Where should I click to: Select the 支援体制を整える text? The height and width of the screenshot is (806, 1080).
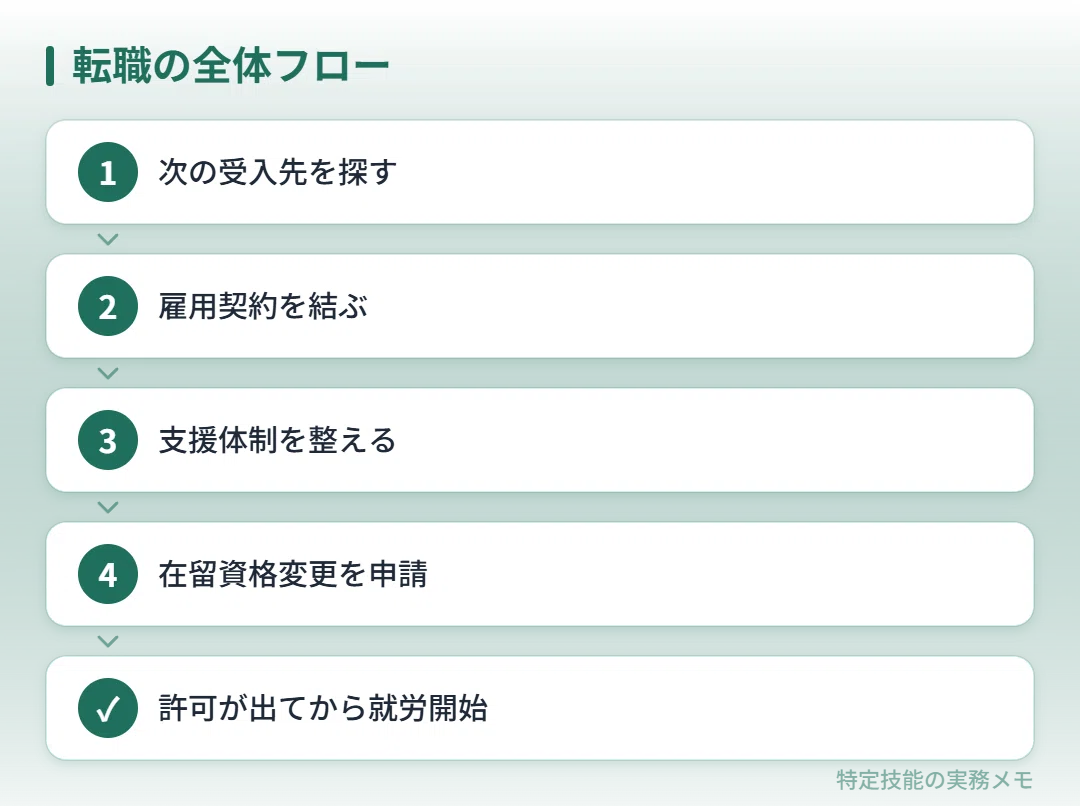[x=278, y=440]
